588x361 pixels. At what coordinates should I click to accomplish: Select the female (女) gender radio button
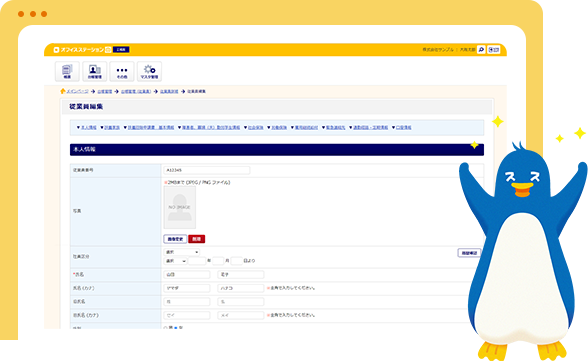point(176,328)
